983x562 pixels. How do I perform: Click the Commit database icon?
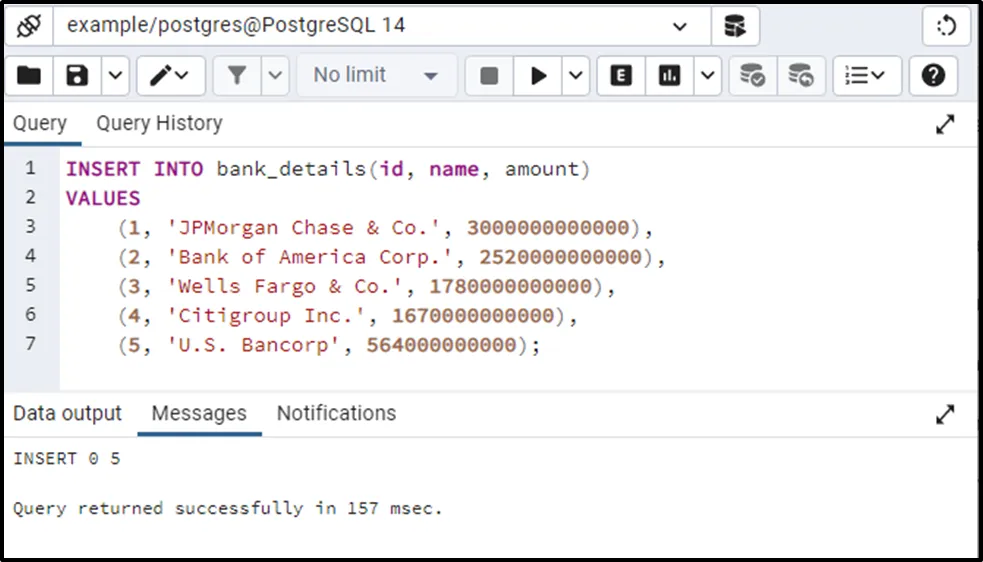tap(751, 76)
